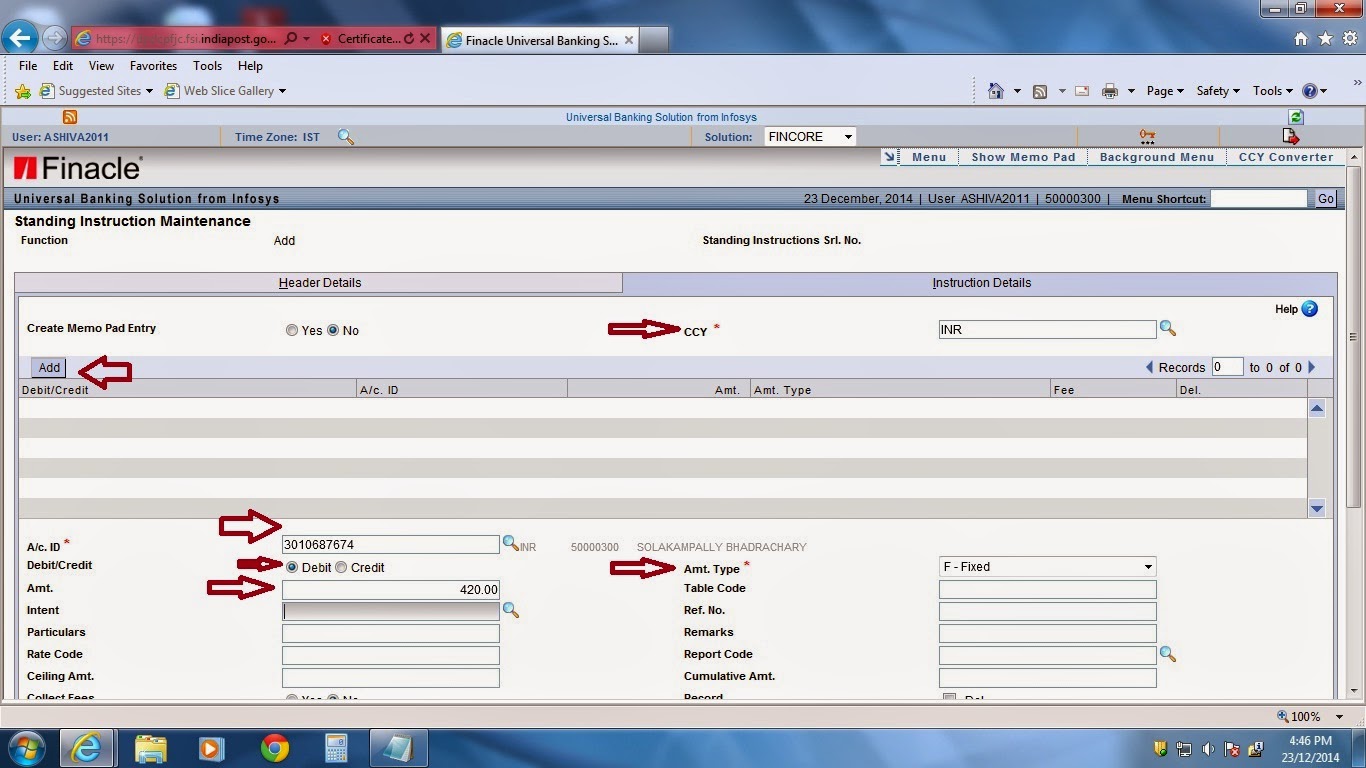The height and width of the screenshot is (768, 1366).
Task: Click the A/c. ID search magnifier icon
Action: [x=511, y=544]
